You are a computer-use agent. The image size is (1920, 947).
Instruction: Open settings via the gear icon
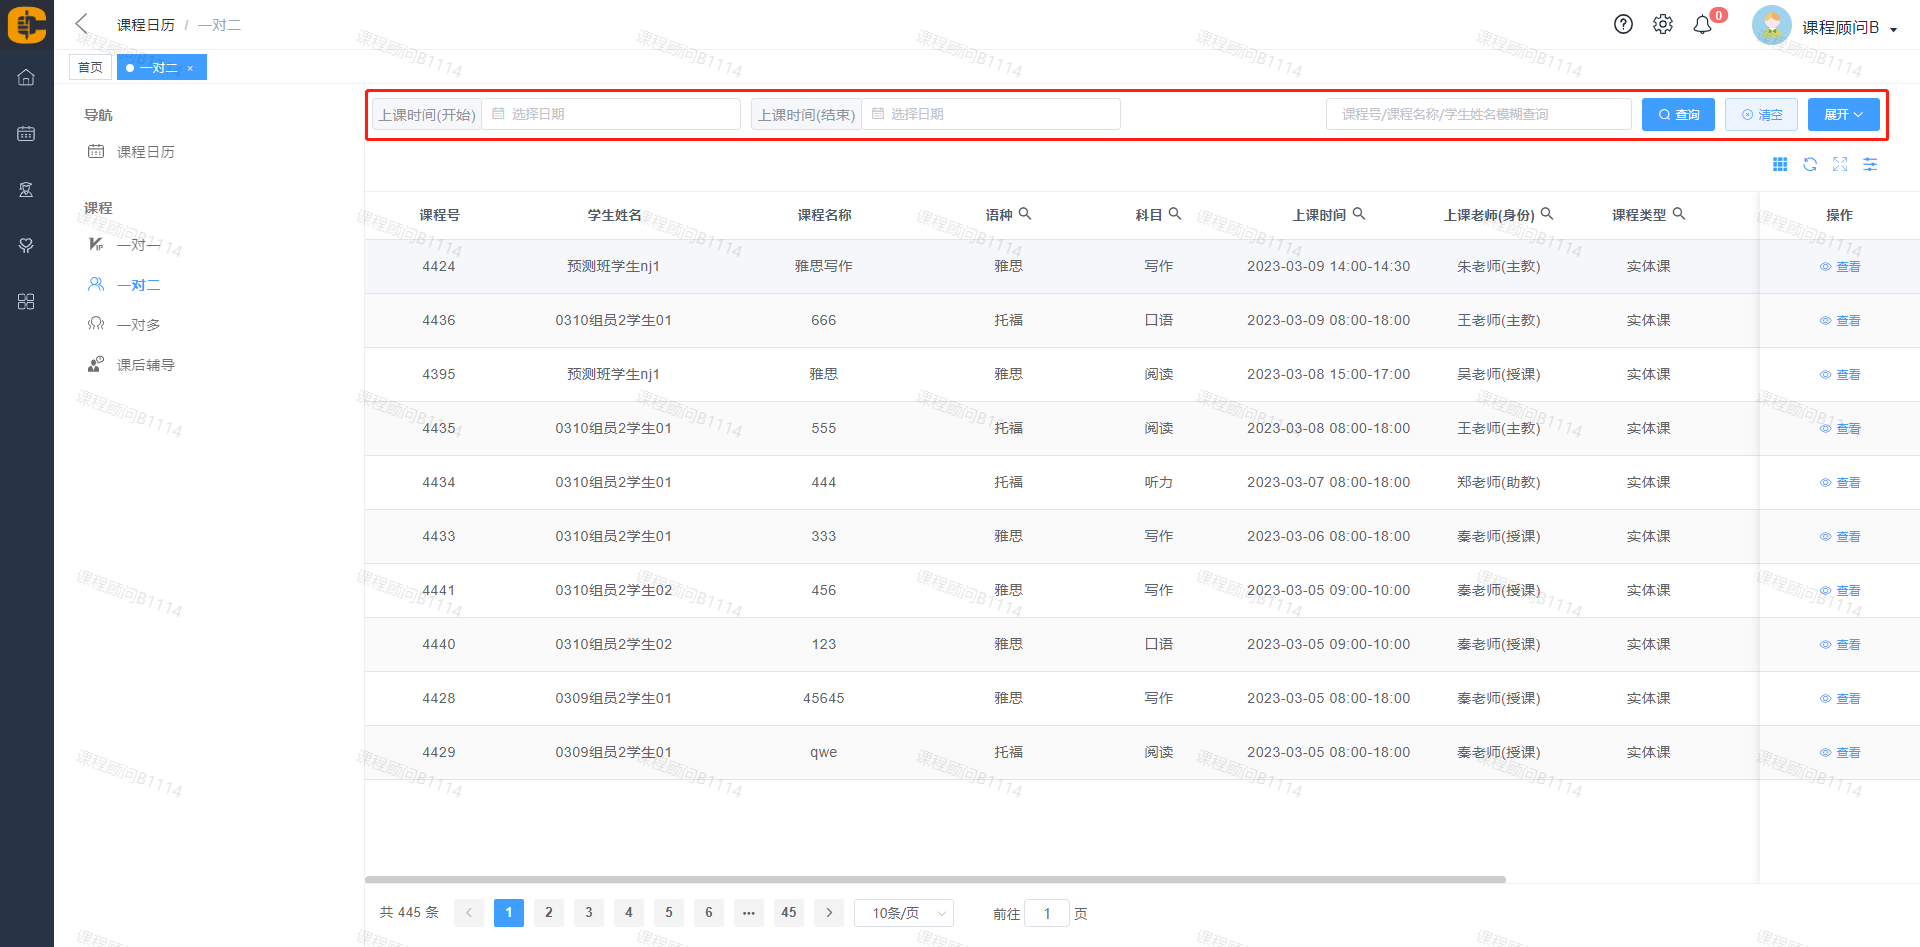pyautogui.click(x=1662, y=25)
